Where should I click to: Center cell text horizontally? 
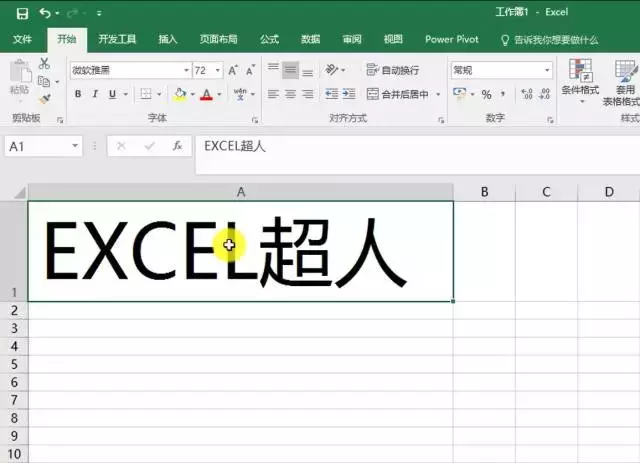(290, 94)
